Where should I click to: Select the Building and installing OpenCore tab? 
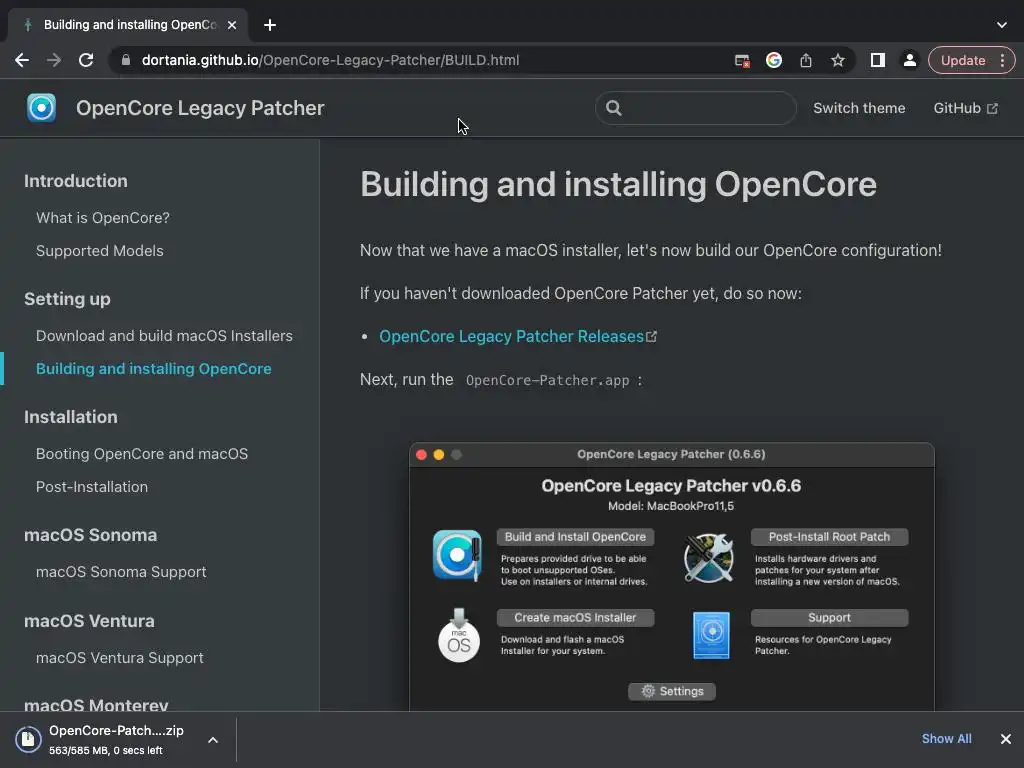(129, 25)
